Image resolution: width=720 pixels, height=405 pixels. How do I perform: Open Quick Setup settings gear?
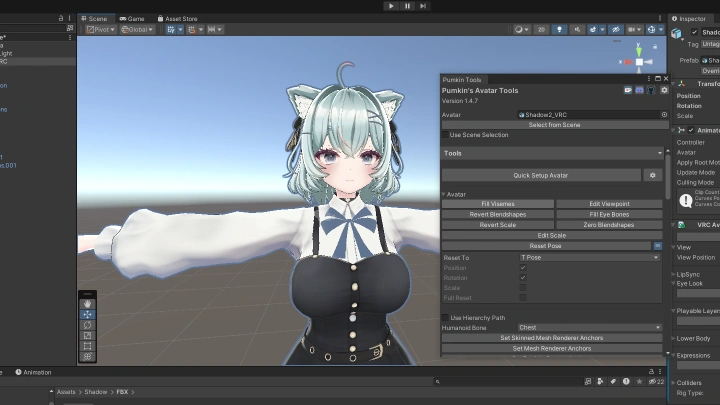pyautogui.click(x=653, y=175)
